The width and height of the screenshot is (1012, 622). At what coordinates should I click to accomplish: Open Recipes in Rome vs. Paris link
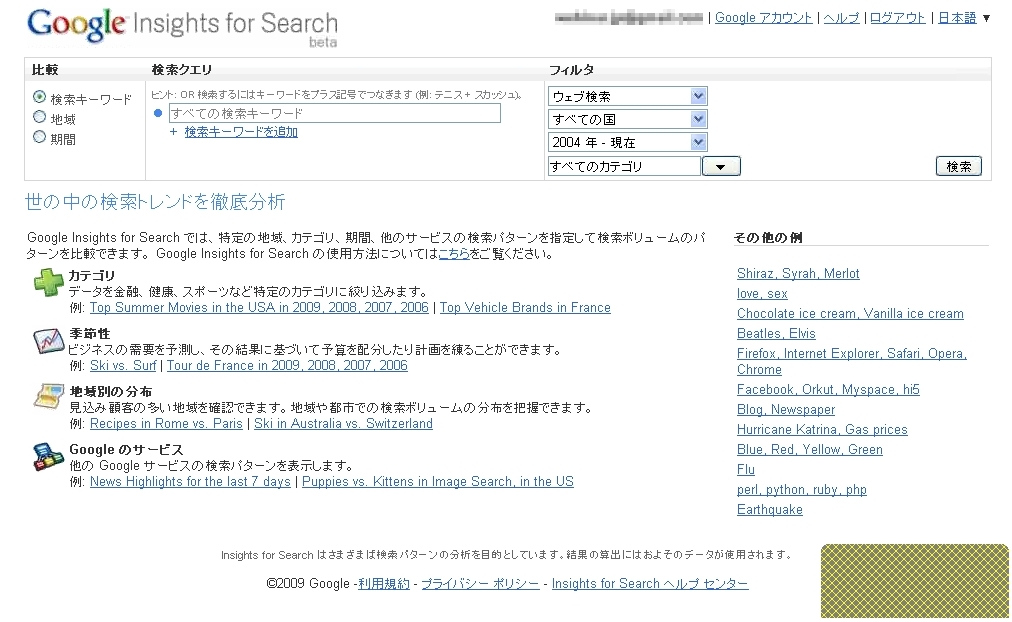click(x=166, y=424)
